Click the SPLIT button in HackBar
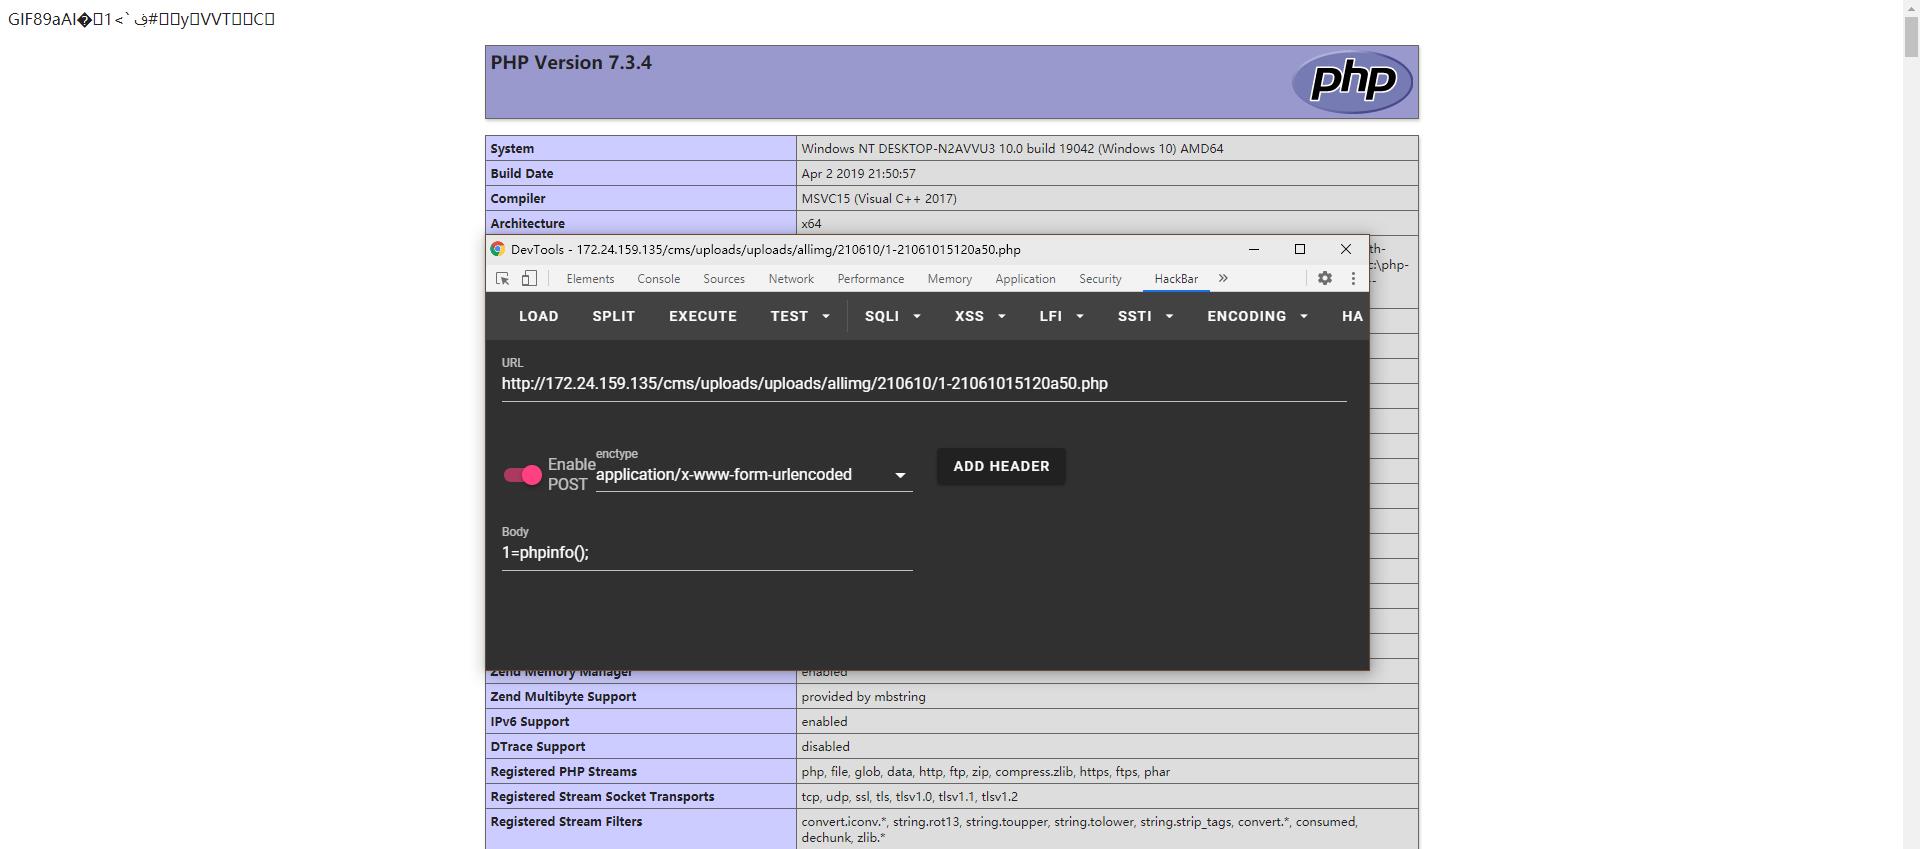Viewport: 1920px width, 849px height. click(613, 316)
